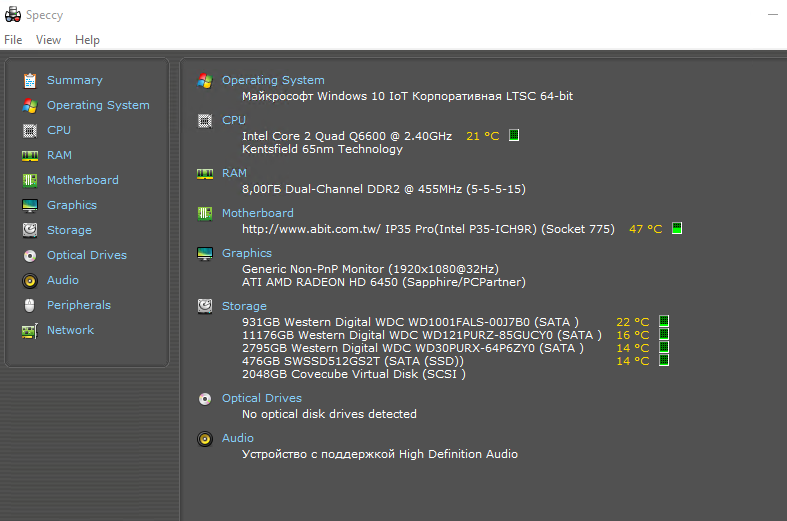Viewport: 787px width, 521px height.
Task: Click the Network card icon in sidebar
Action: click(x=30, y=331)
